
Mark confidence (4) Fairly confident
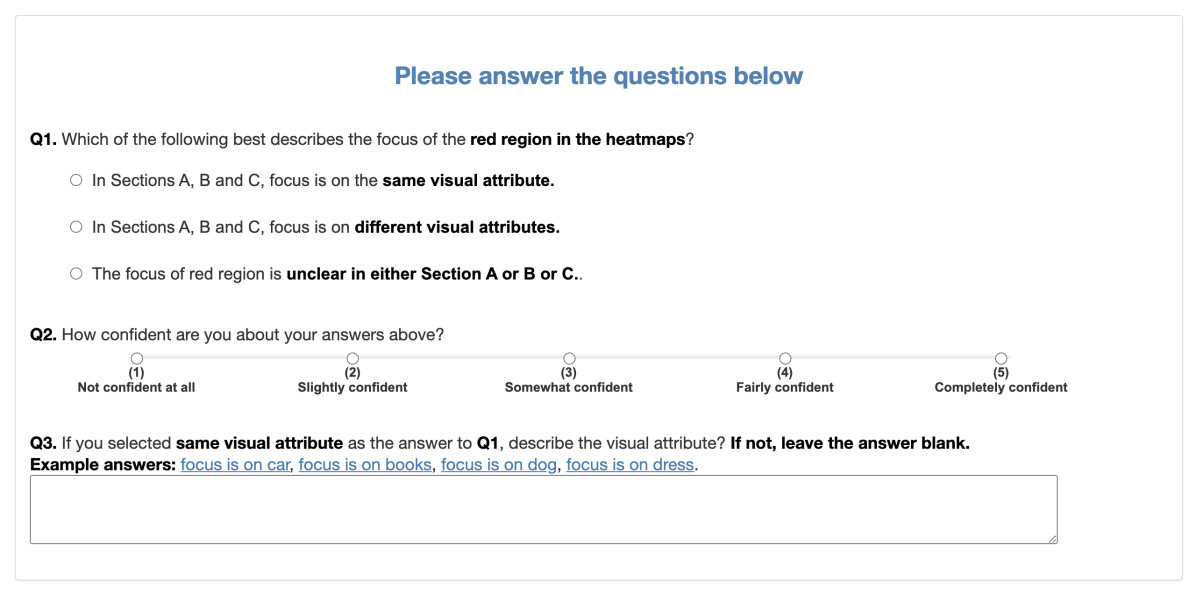[x=785, y=358]
